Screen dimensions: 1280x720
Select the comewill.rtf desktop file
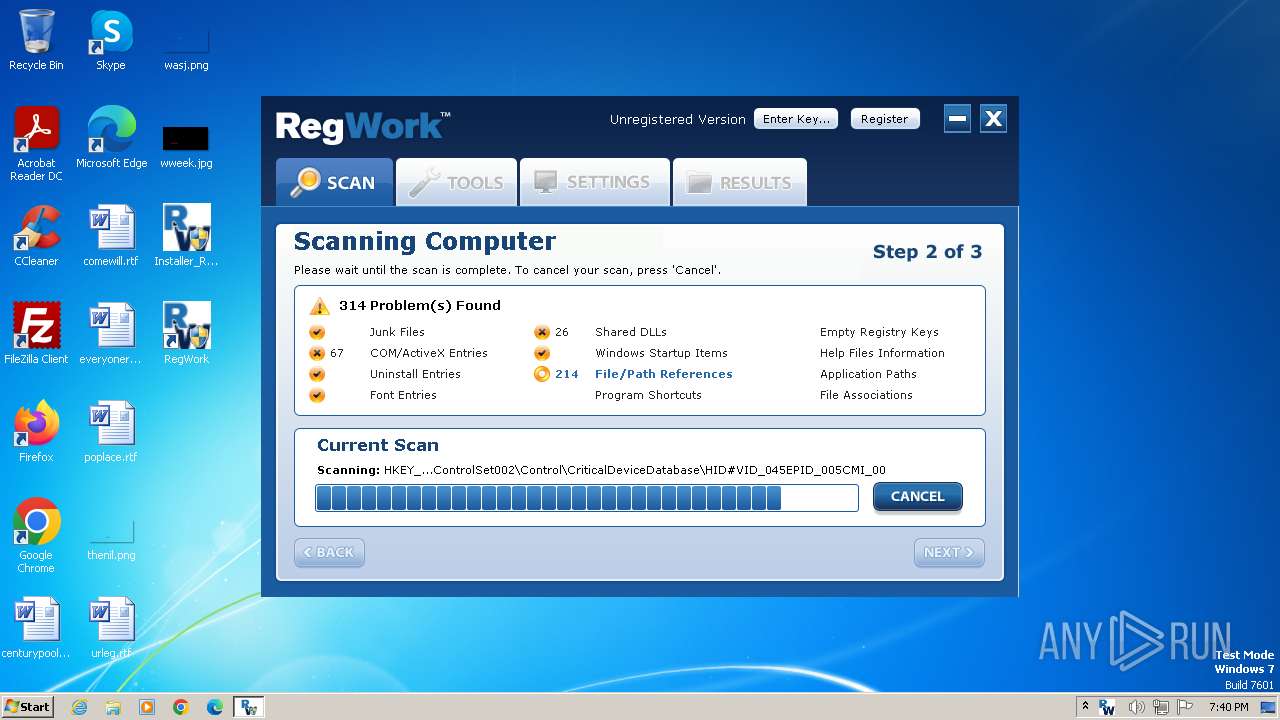click(x=111, y=237)
